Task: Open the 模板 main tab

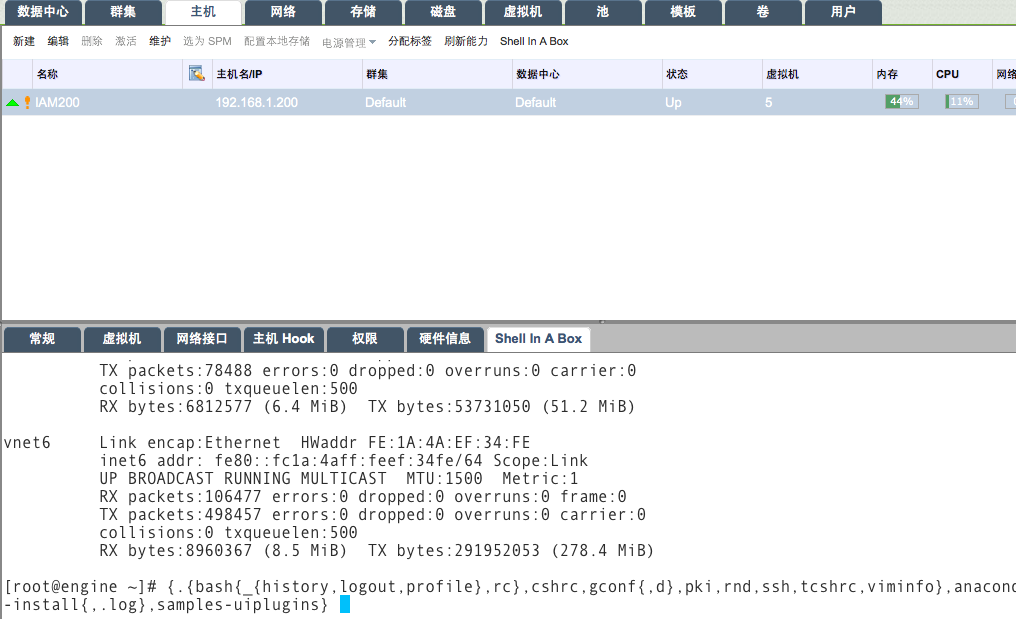Action: [x=683, y=12]
